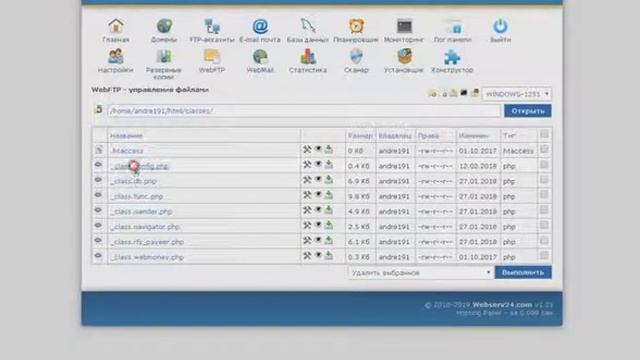Click the file-type icon left of .htaccess

[99, 150]
